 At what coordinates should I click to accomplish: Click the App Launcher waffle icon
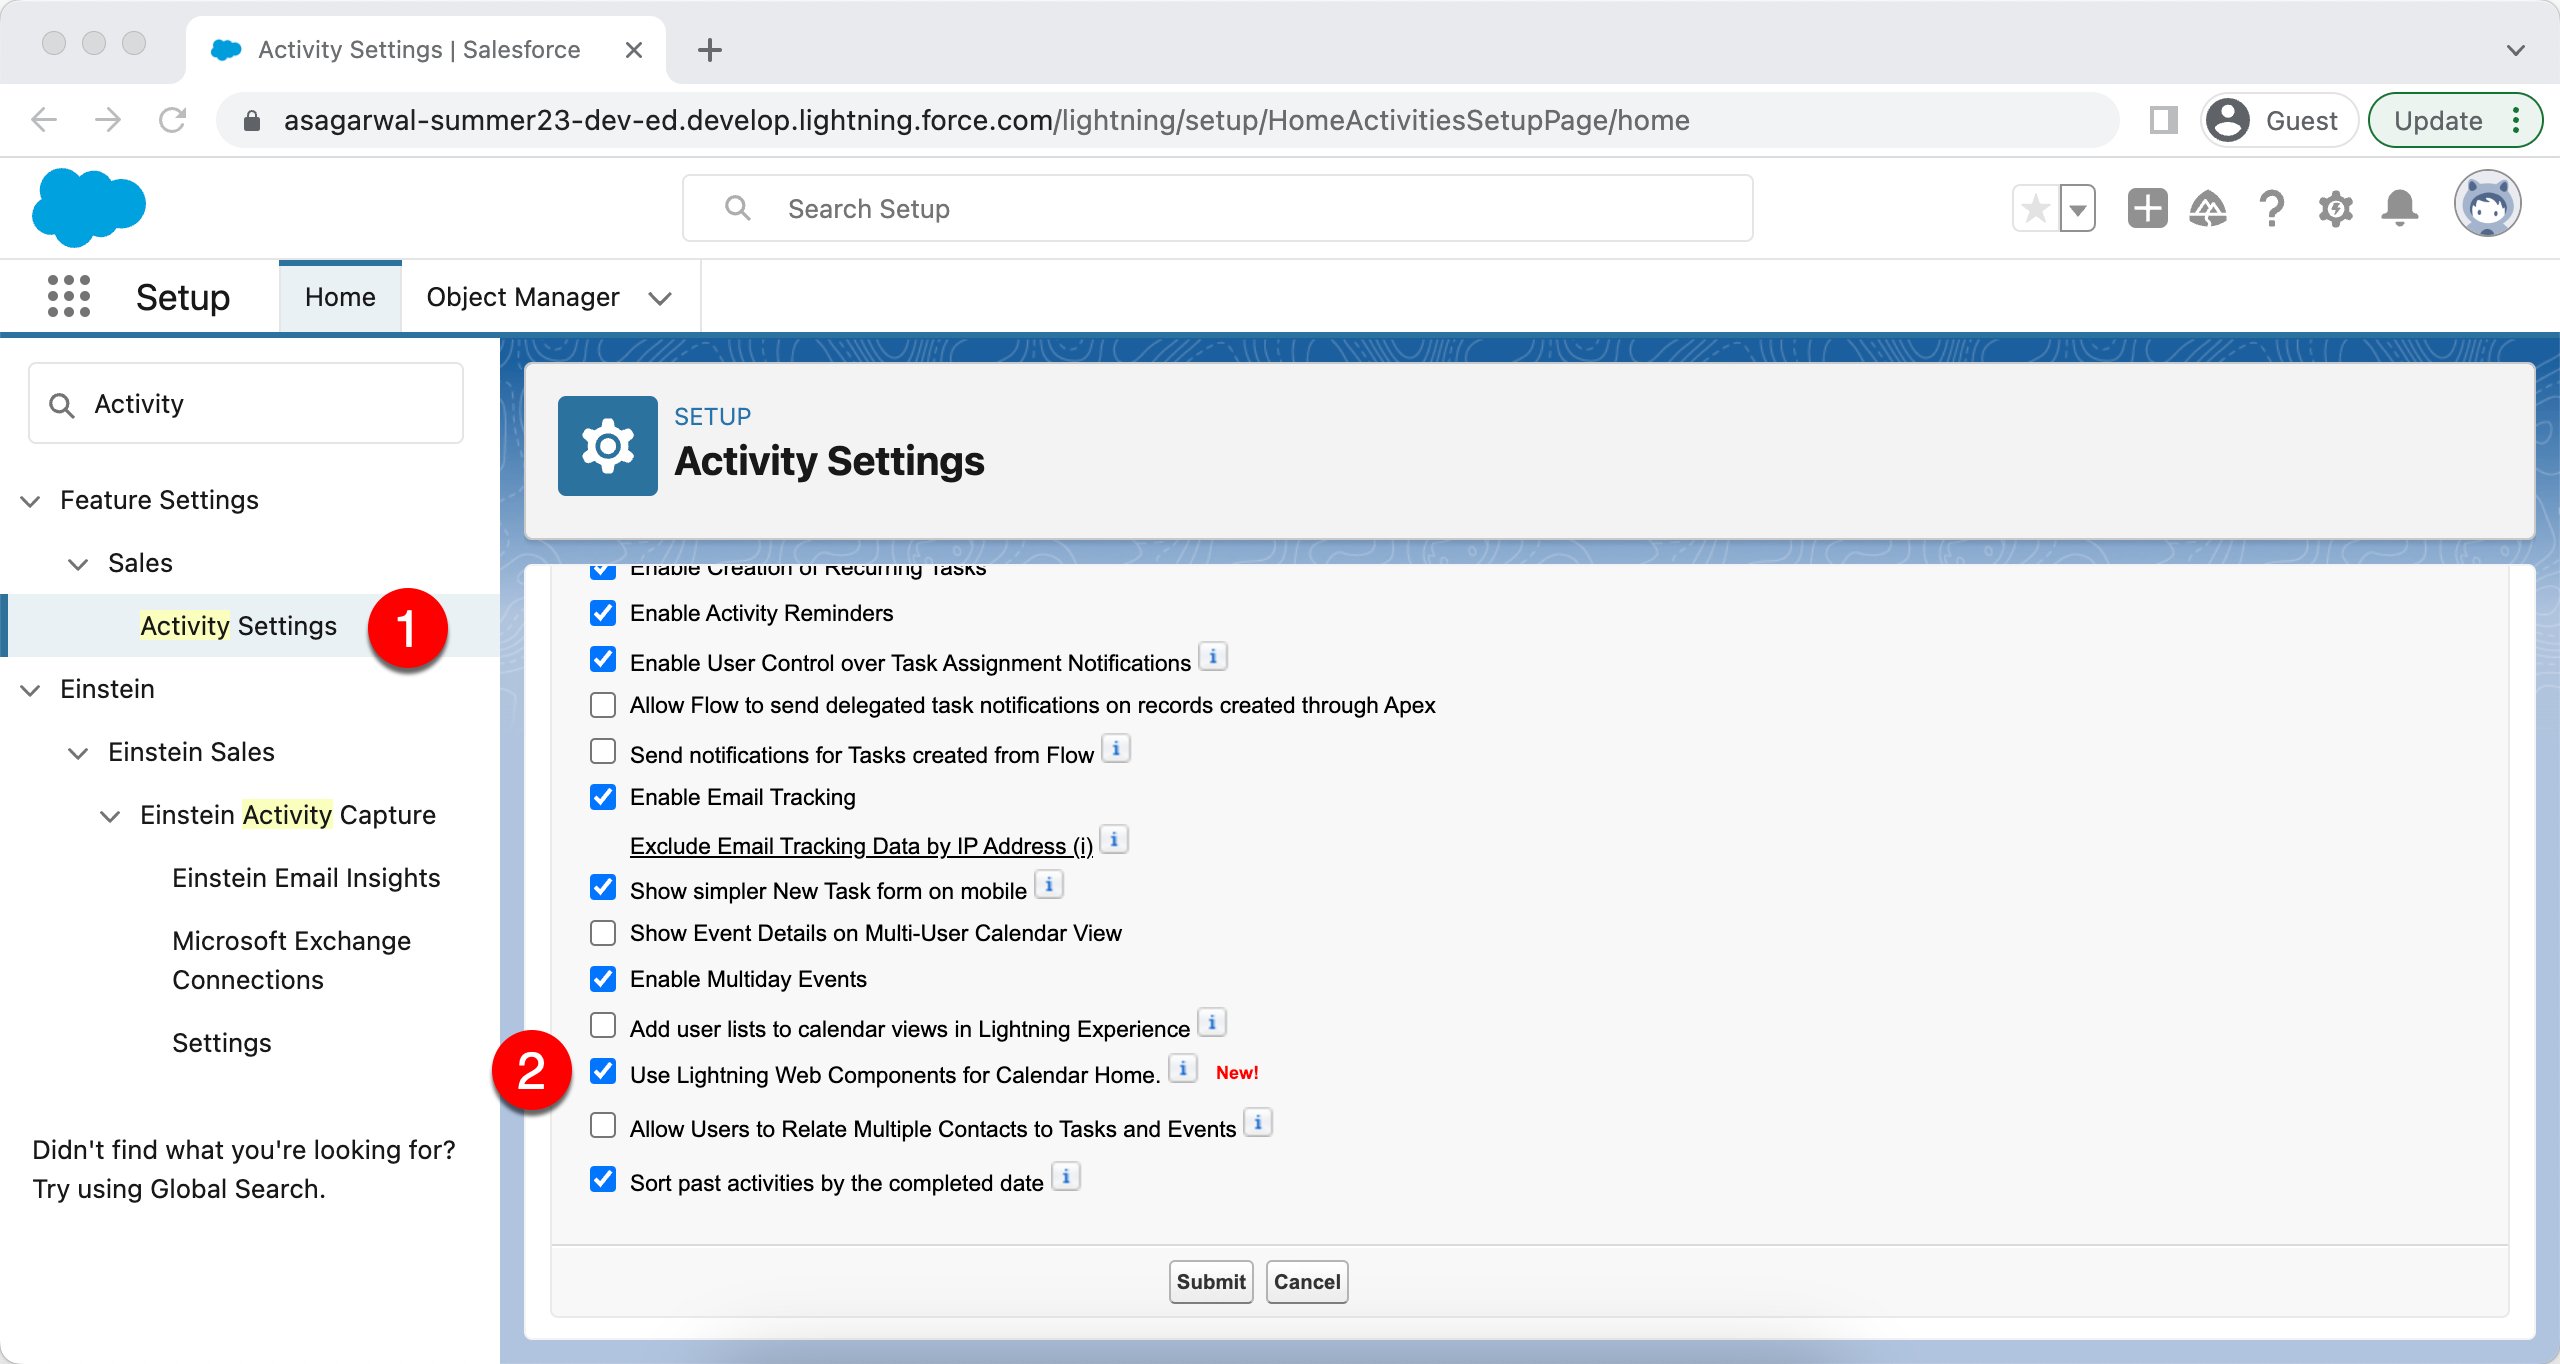(69, 295)
